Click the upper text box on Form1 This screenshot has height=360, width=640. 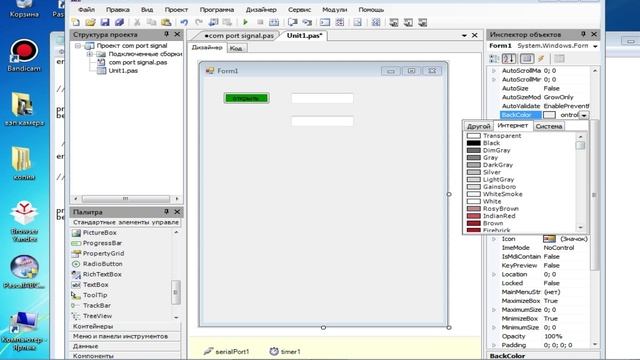tap(322, 98)
